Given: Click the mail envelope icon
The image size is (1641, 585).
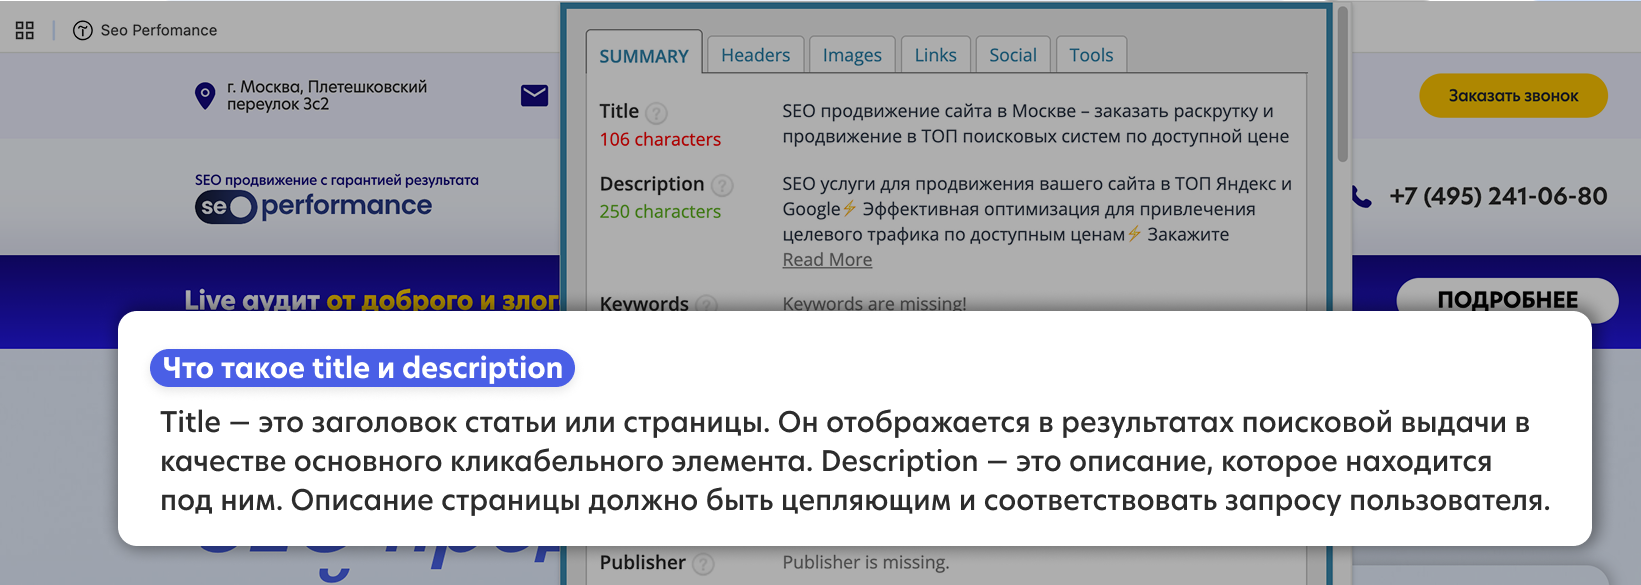Looking at the screenshot, I should click(x=535, y=95).
